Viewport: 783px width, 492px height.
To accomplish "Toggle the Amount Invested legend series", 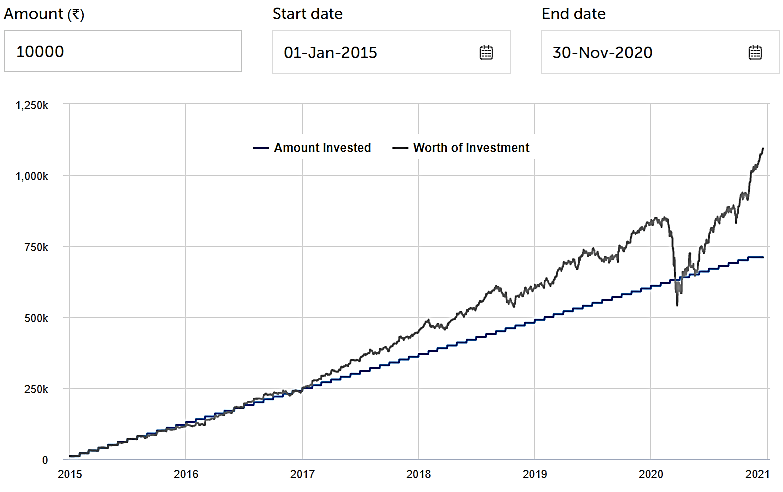I will click(322, 148).
